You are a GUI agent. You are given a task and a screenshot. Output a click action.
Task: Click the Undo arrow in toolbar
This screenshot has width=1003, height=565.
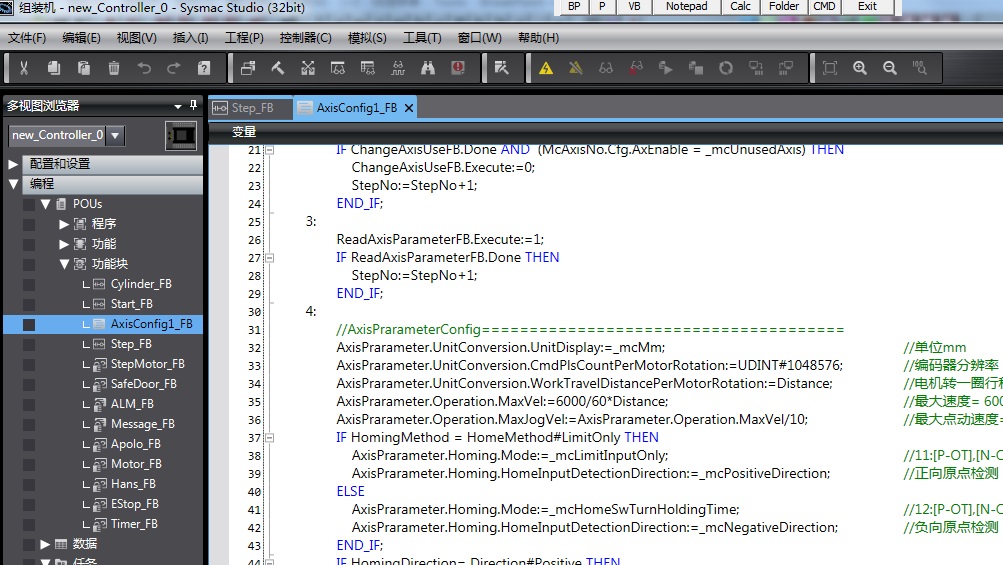[144, 68]
